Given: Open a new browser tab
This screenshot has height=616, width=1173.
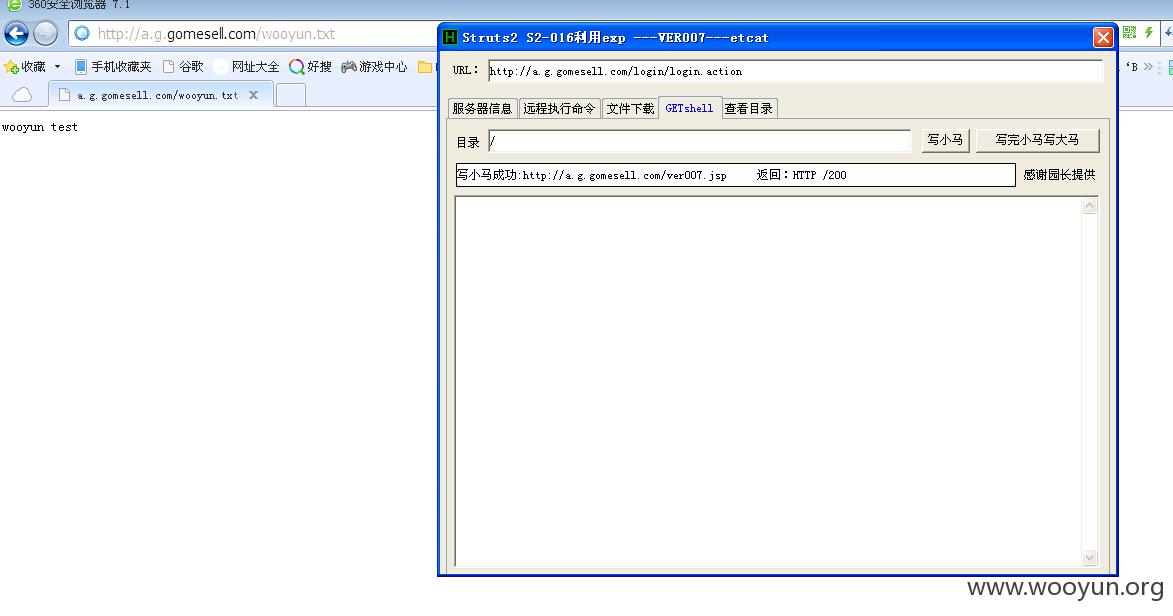Looking at the screenshot, I should (291, 95).
